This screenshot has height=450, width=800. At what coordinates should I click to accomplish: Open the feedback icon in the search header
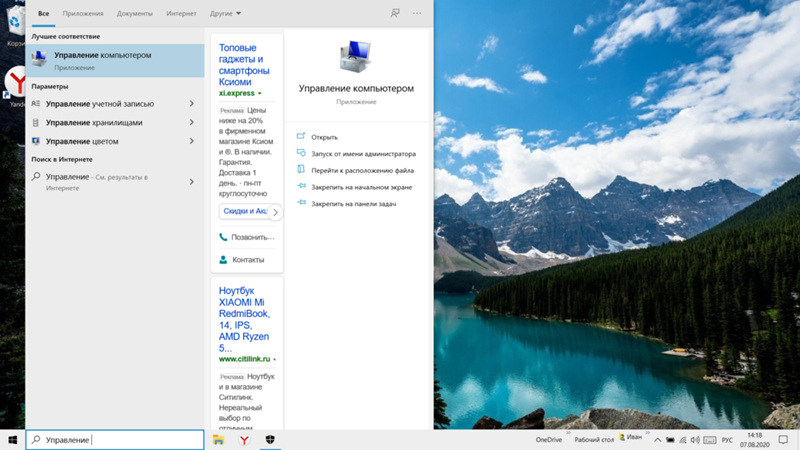coord(395,13)
